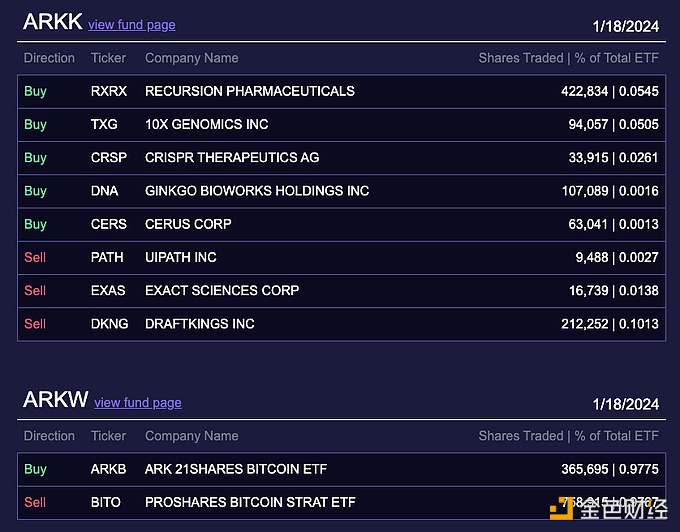Click Buy direction in the CRSP row
The image size is (680, 532).
[x=35, y=158]
